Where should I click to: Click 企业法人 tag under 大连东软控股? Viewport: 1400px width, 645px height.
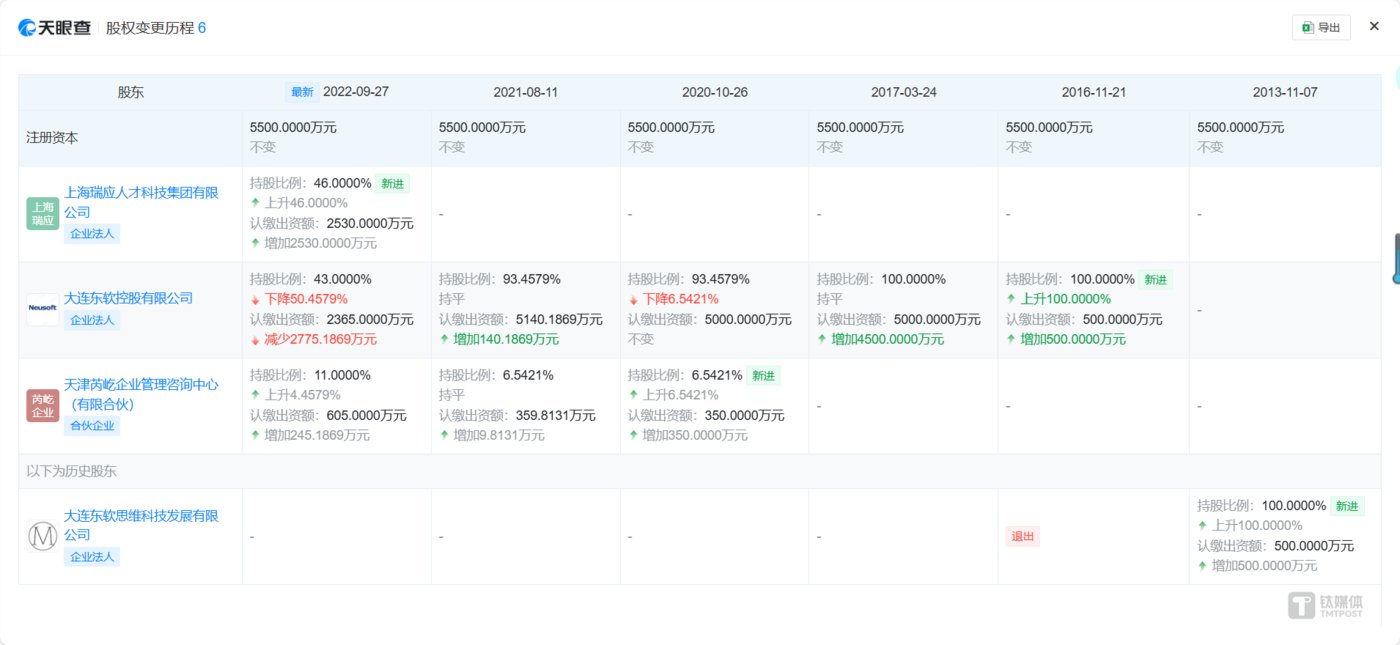click(92, 320)
